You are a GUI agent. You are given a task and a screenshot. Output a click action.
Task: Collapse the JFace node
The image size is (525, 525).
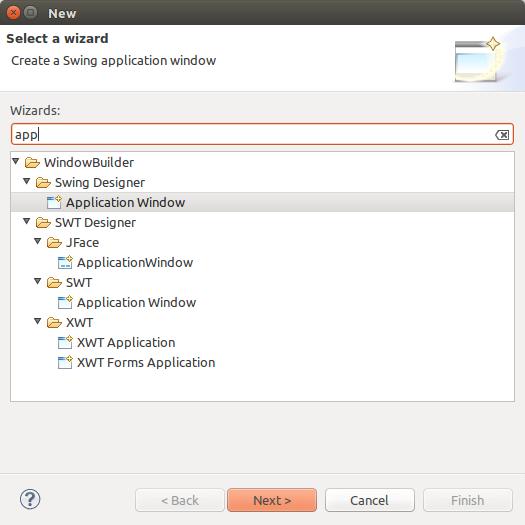click(38, 241)
